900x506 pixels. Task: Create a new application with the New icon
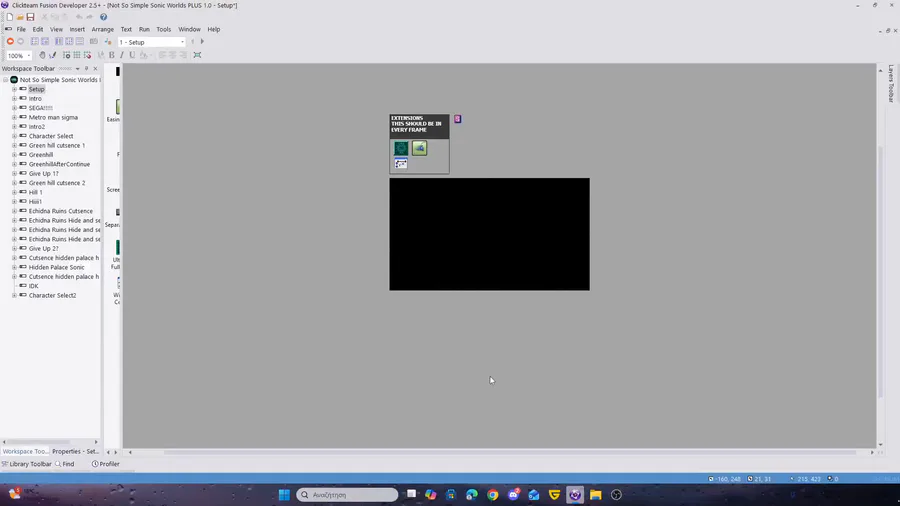click(x=10, y=17)
